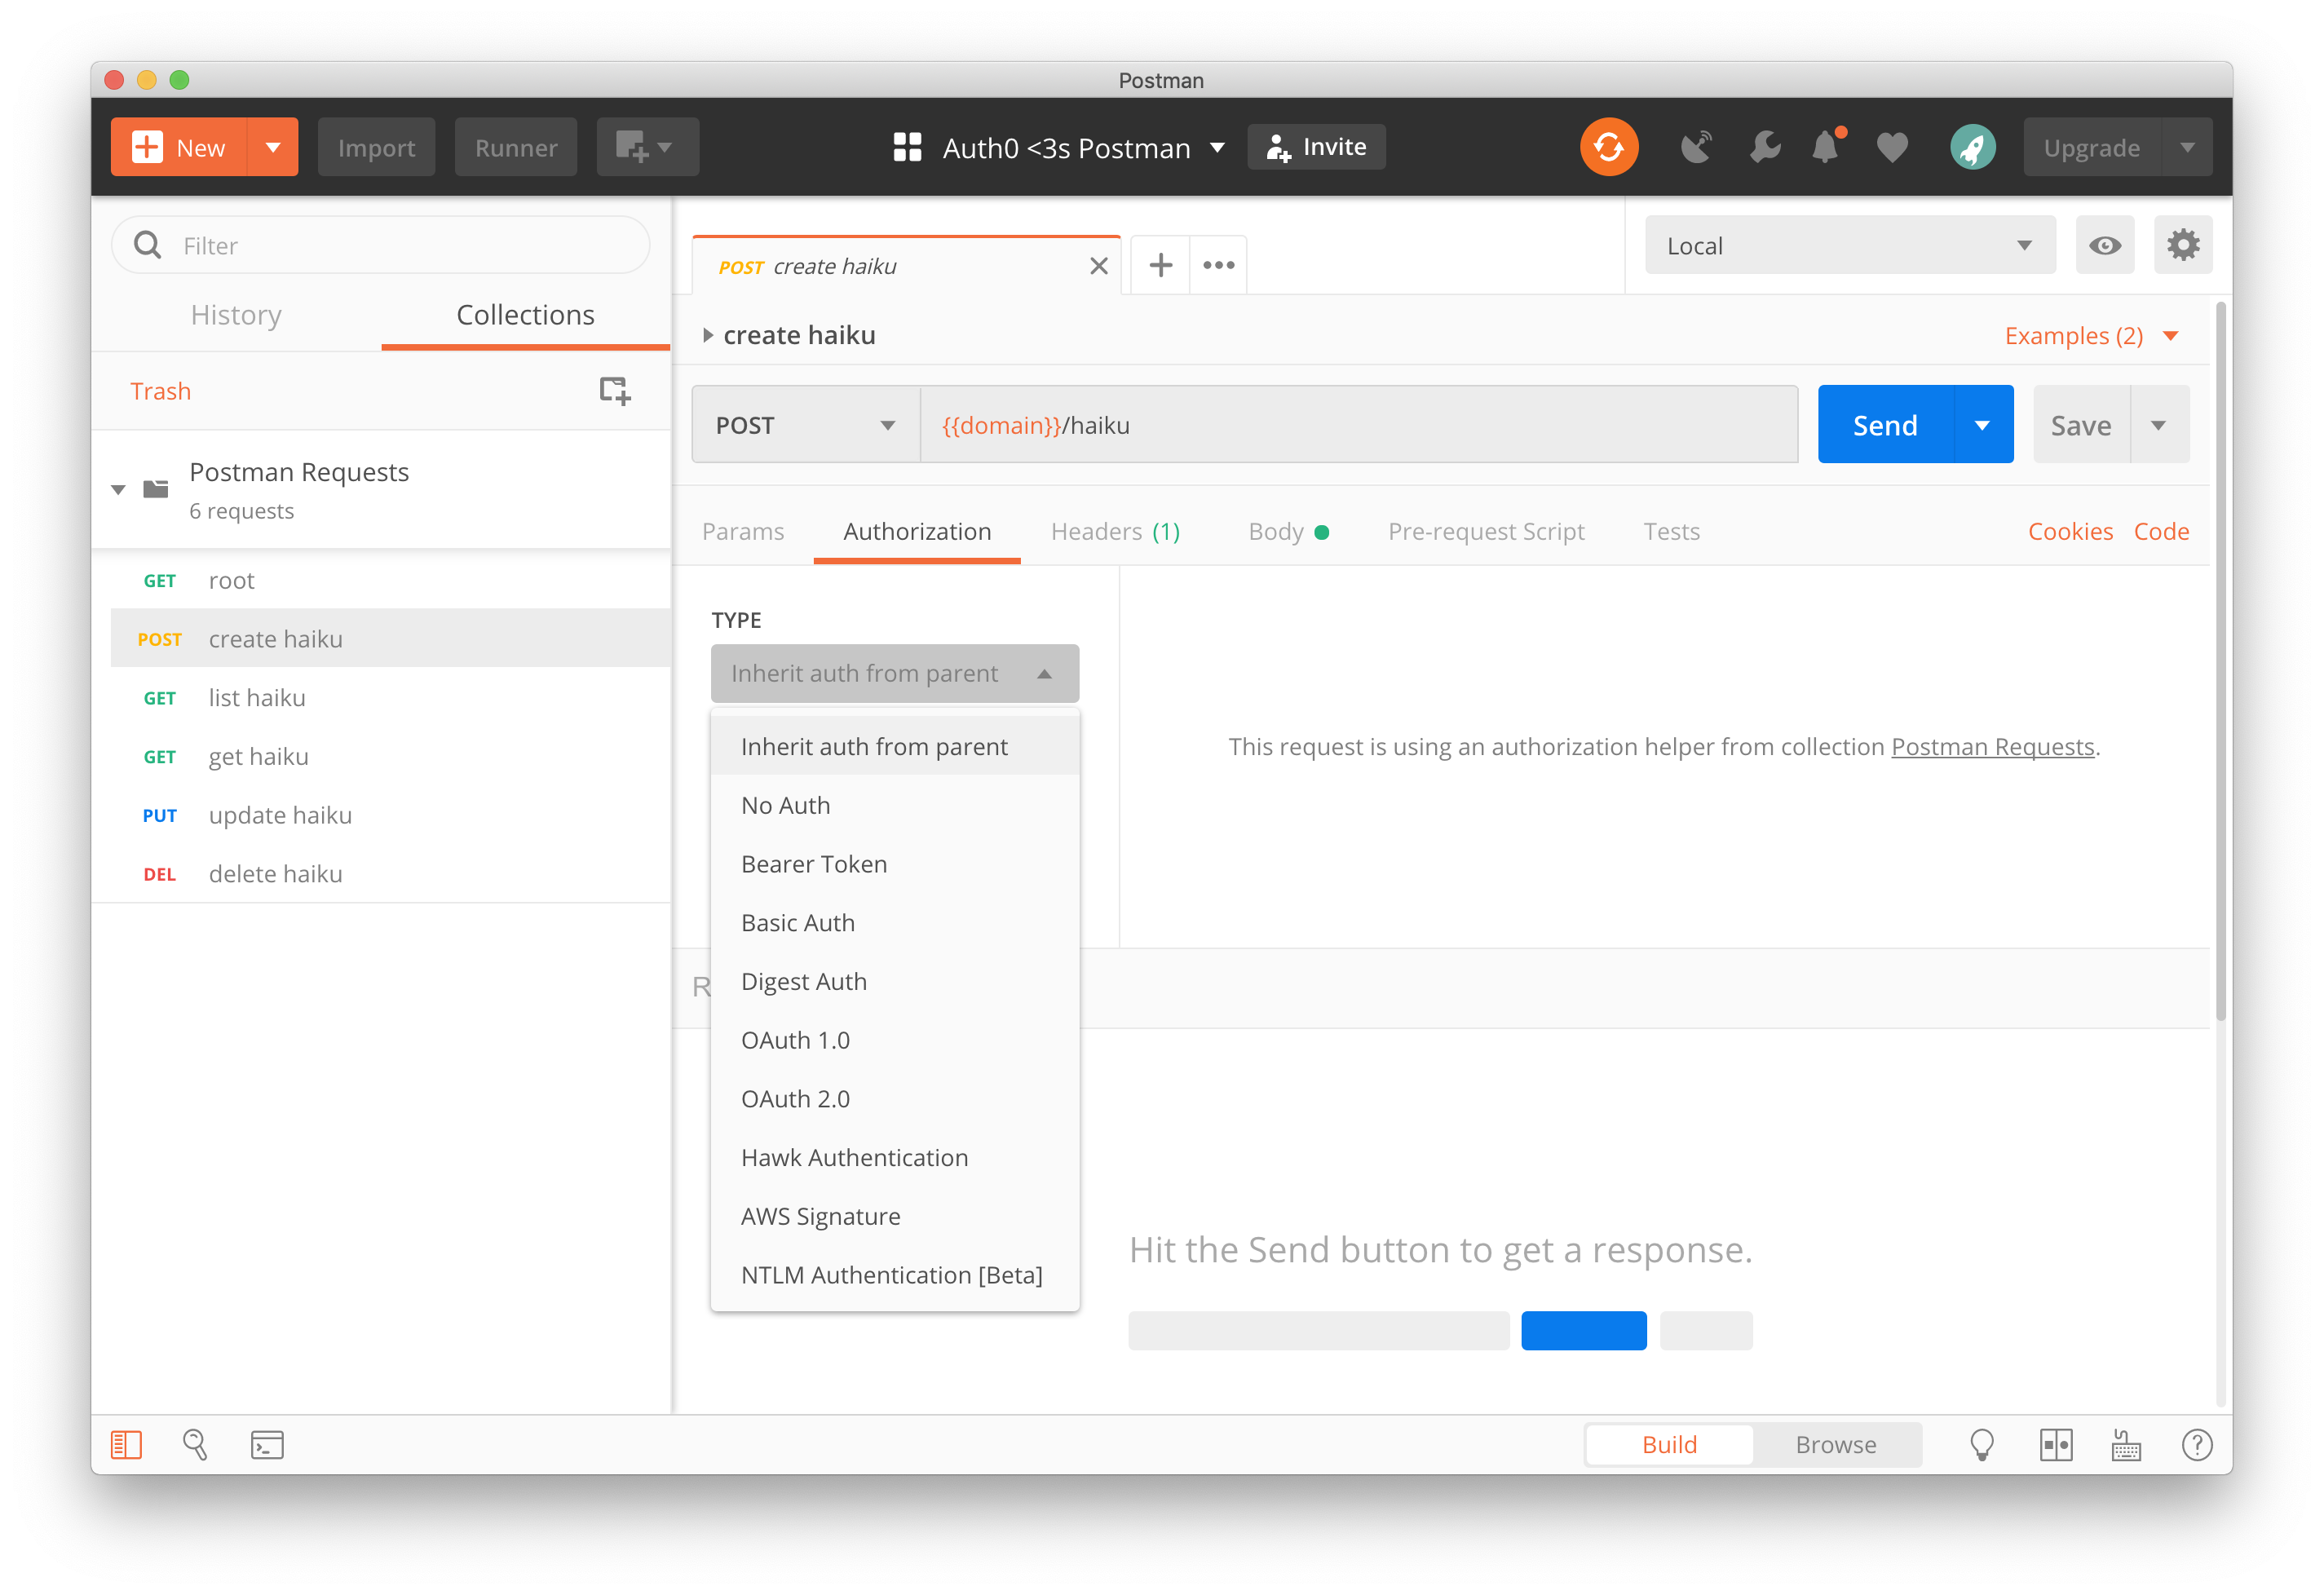Open the notifications bell
Viewport: 2324px width, 1595px height.
click(1826, 147)
